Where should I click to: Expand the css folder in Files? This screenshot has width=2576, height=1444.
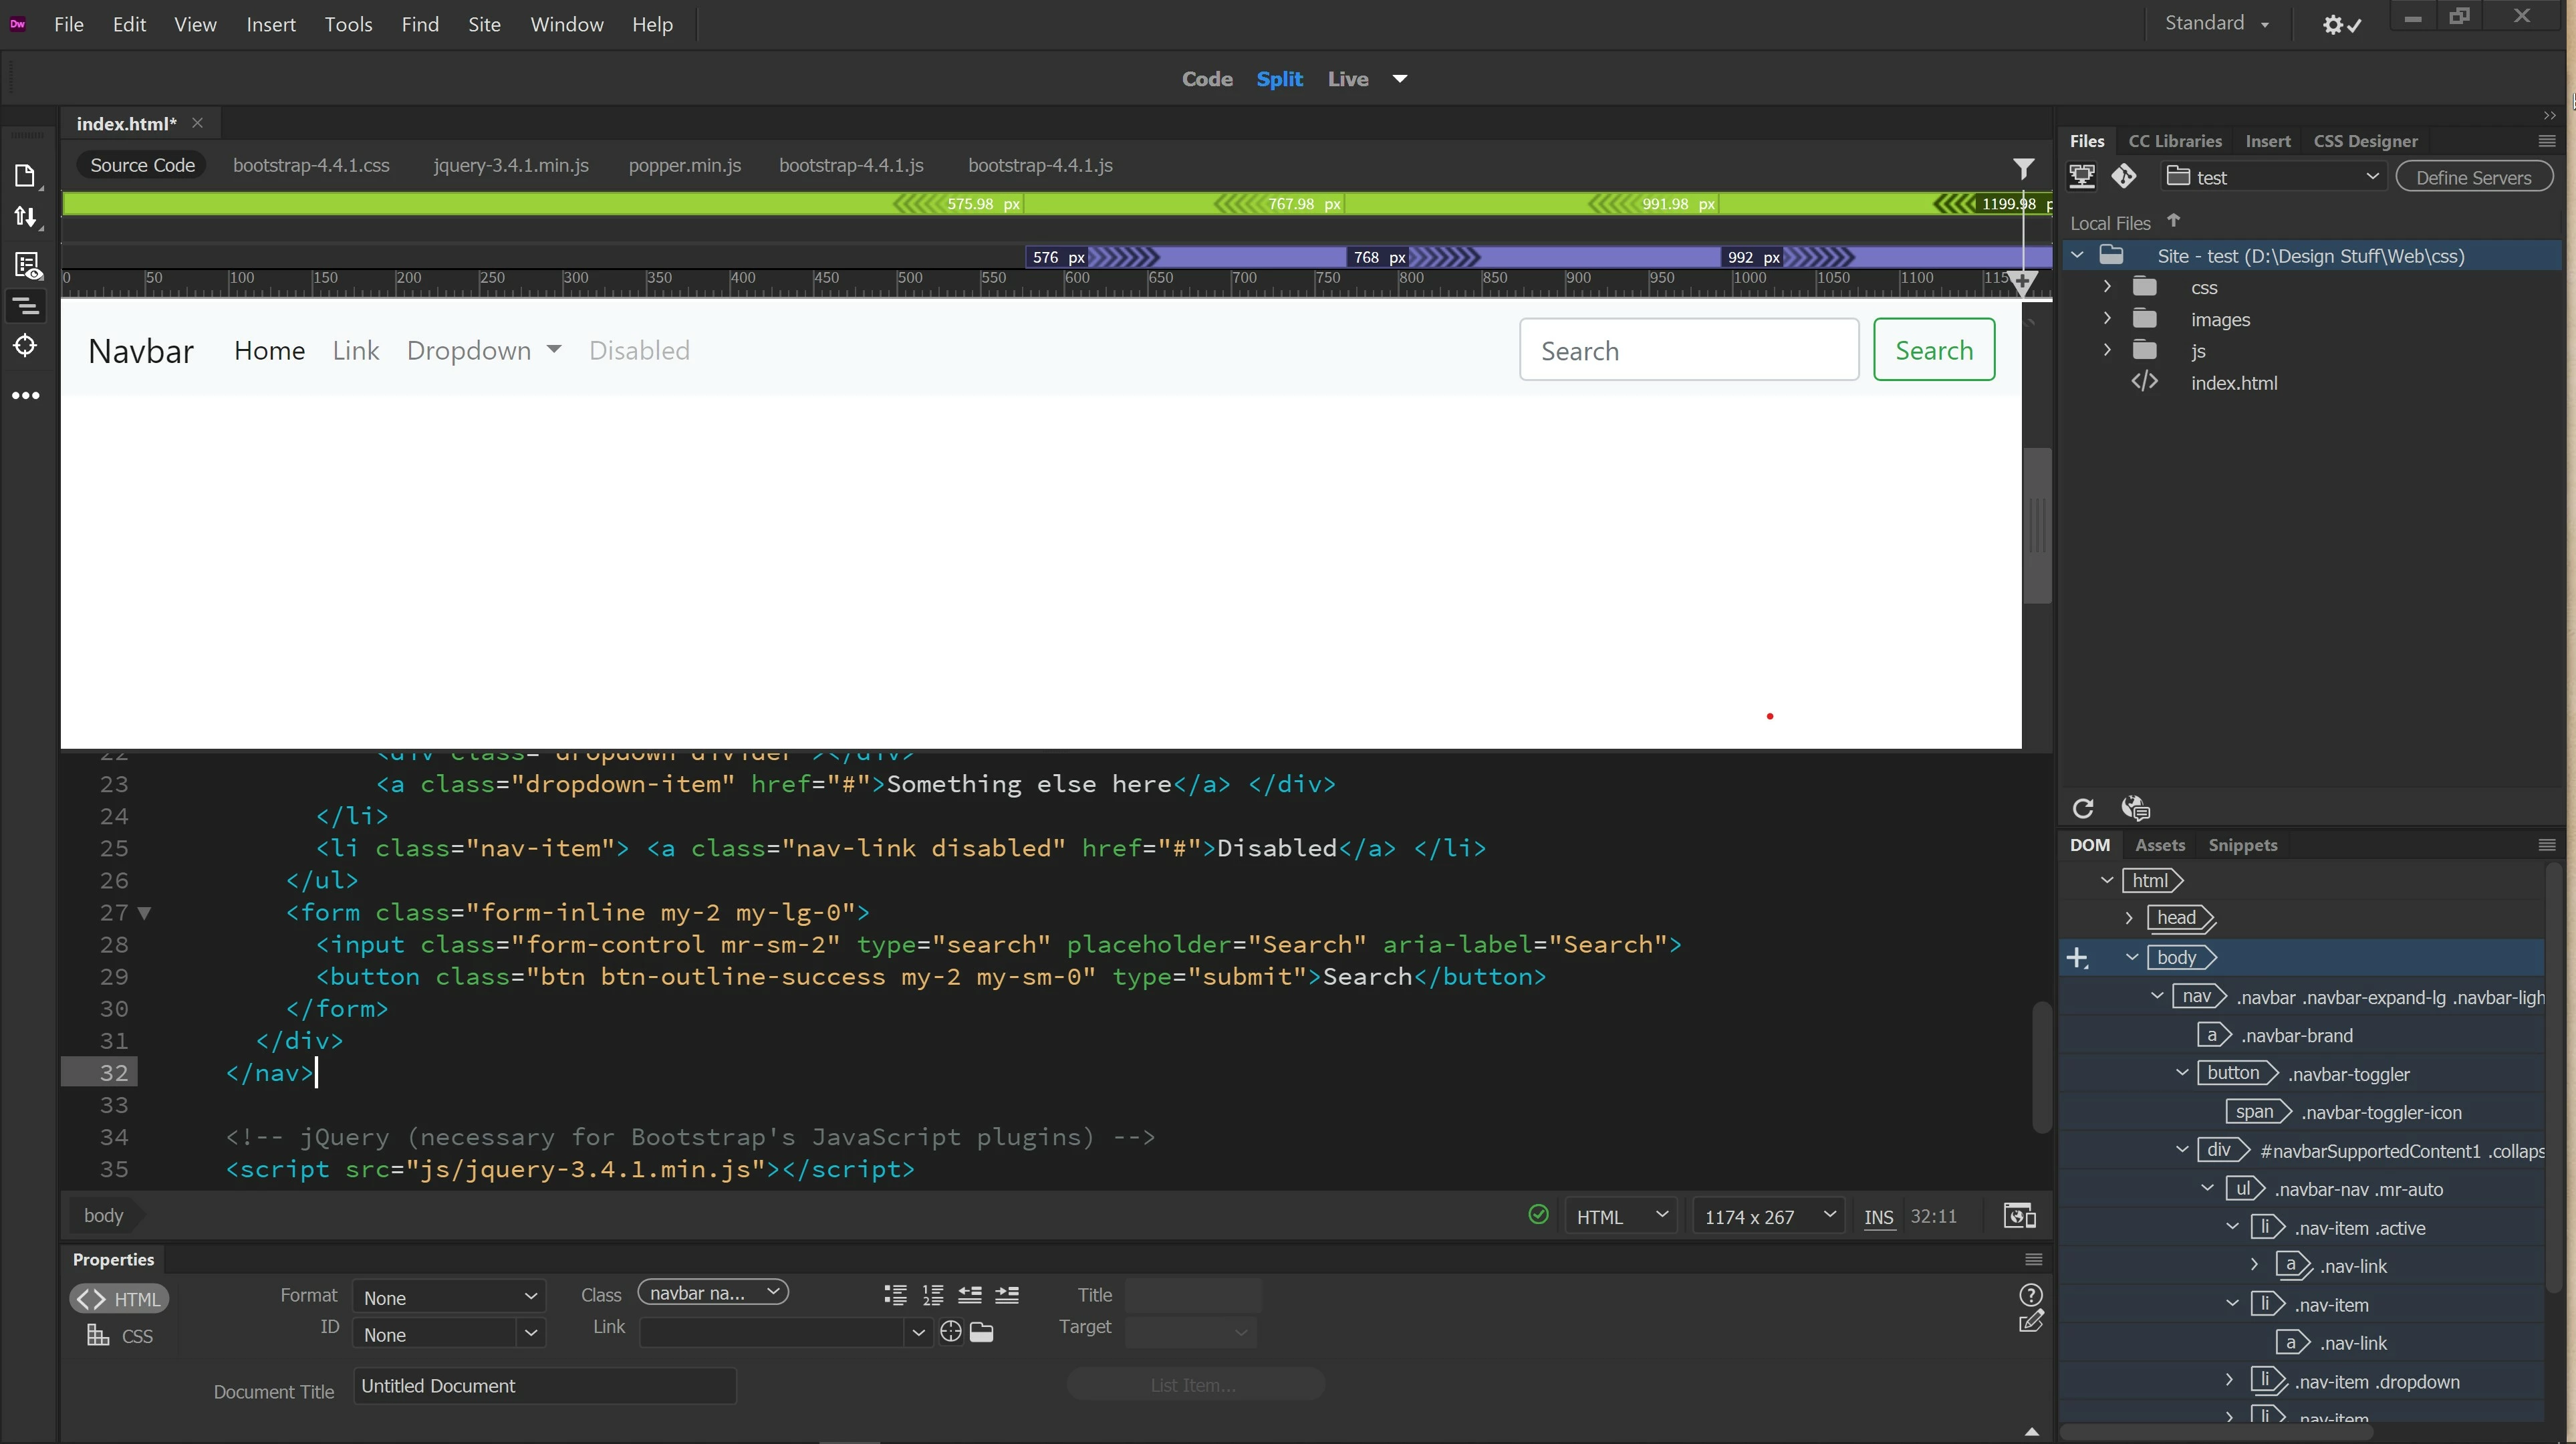(x=2107, y=287)
